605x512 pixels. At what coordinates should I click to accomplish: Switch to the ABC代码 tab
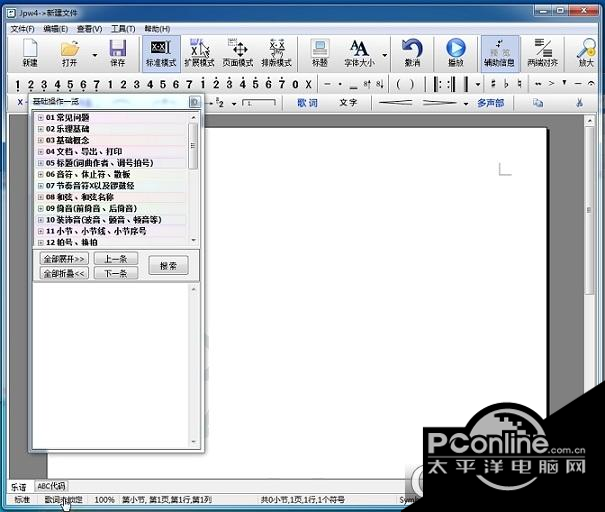pos(51,486)
